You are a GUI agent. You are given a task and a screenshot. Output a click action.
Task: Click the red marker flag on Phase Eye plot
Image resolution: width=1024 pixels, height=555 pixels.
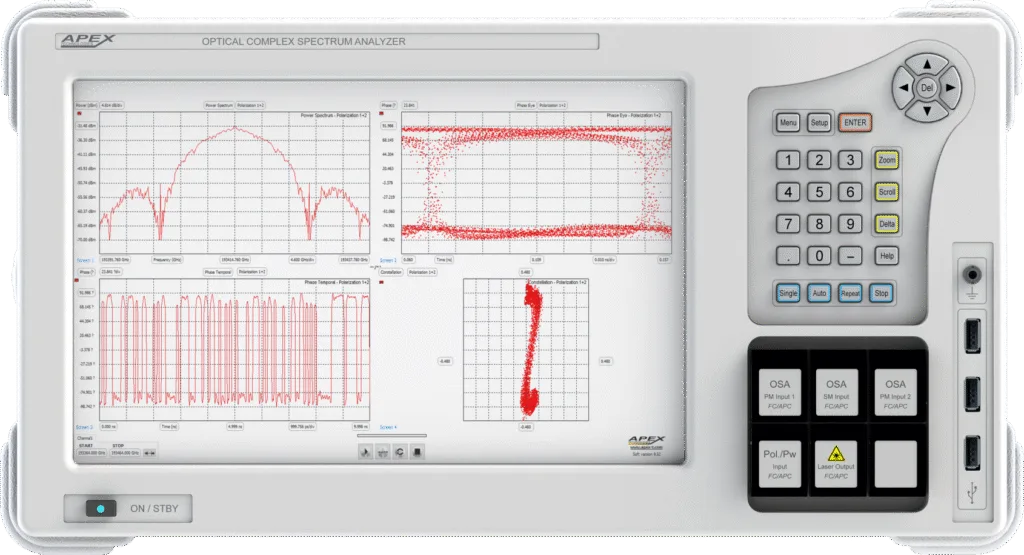tap(382, 114)
